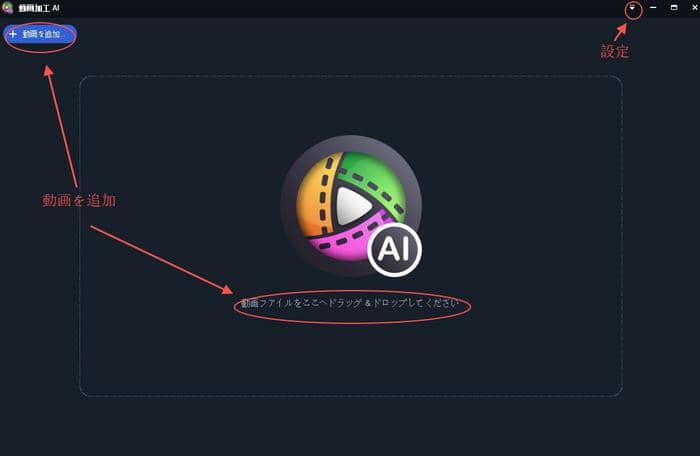Open the settings dropdown arrow in title bar
This screenshot has width=700, height=456.
tap(632, 8)
